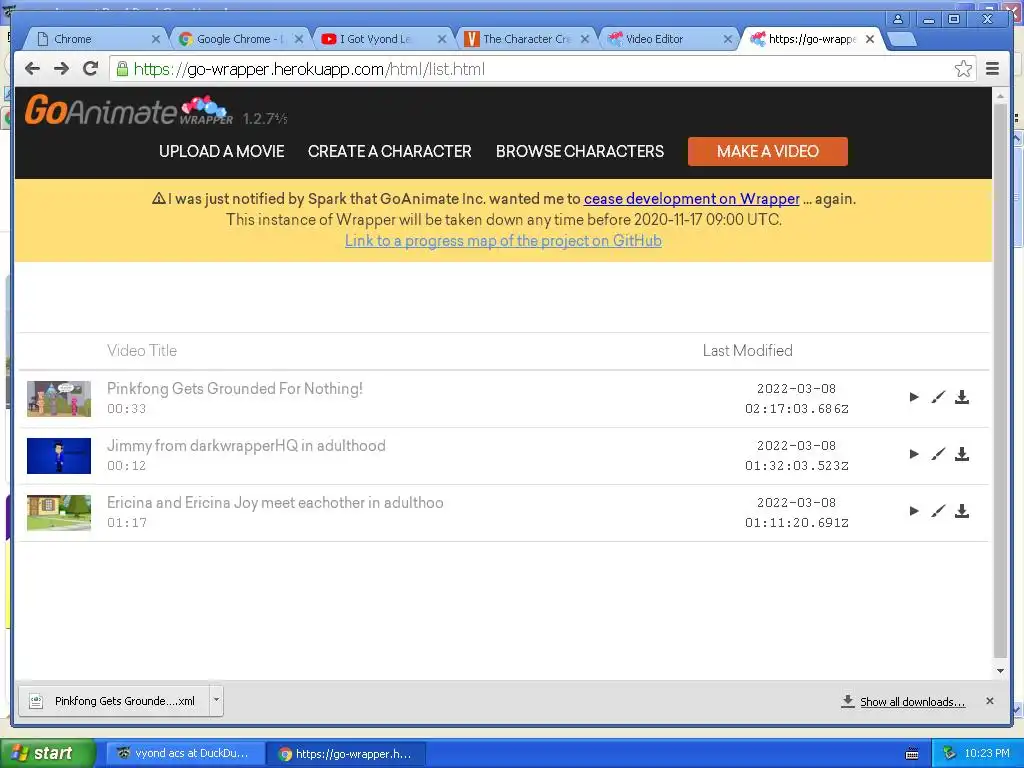1024x768 pixels.
Task: Open BROWSE CHARACTERS
Action: coord(580,152)
